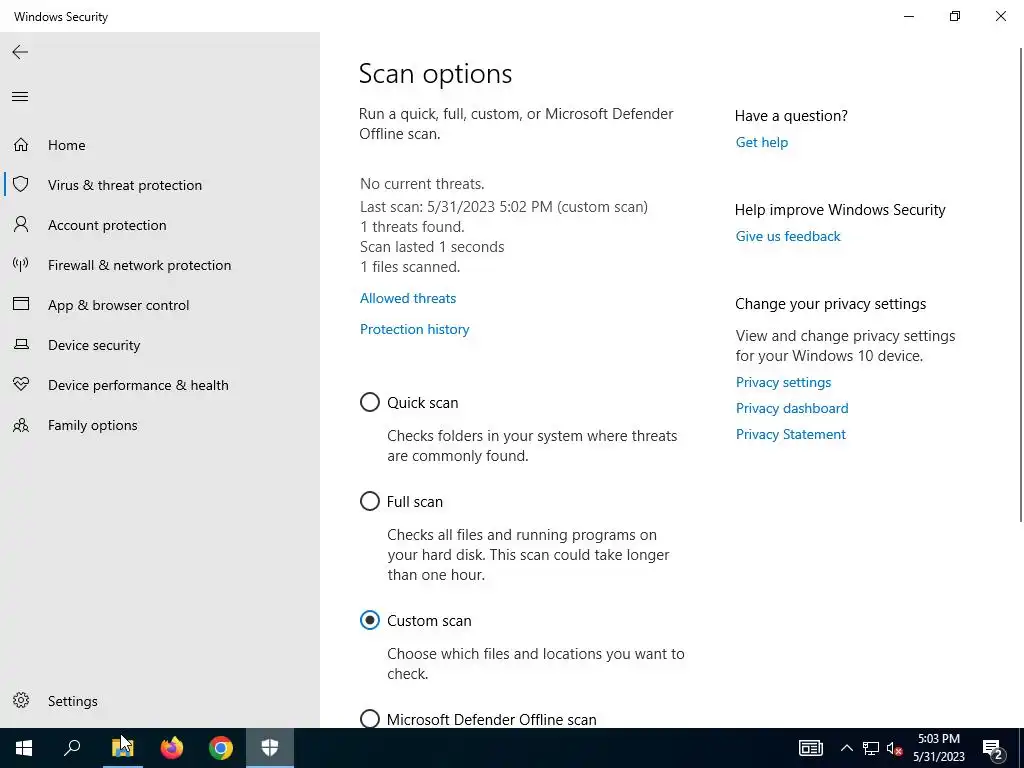Screen dimensions: 1024x768
Task: Go to Firewall & network protection
Action: [139, 265]
